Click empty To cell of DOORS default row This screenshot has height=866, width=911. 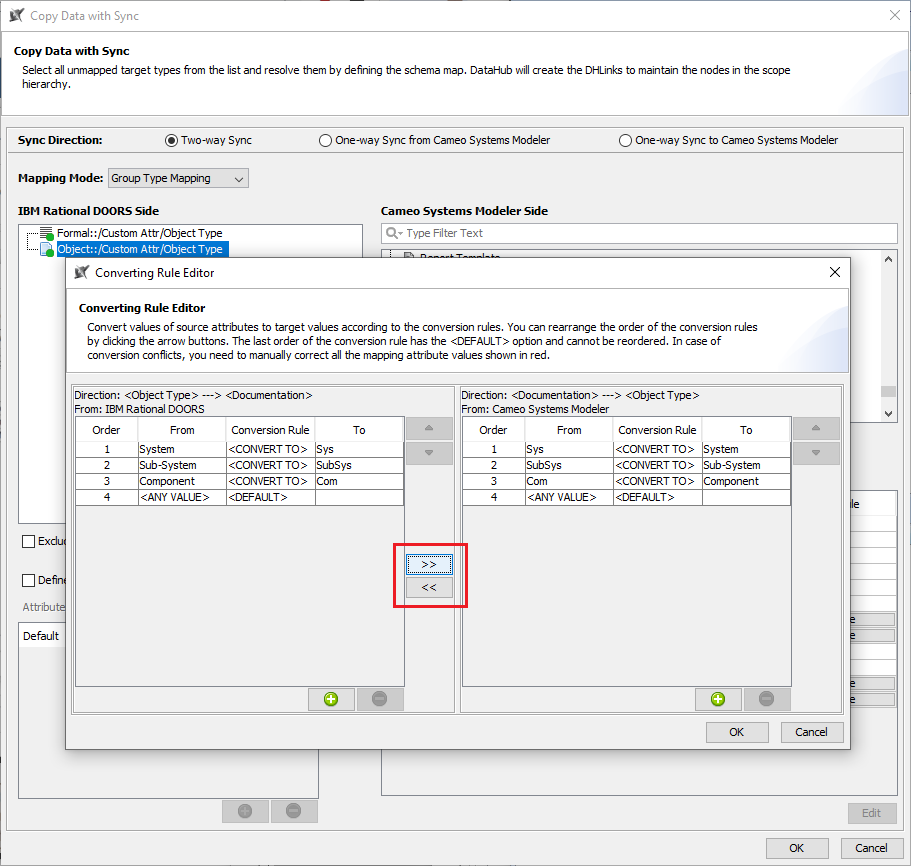coord(359,497)
